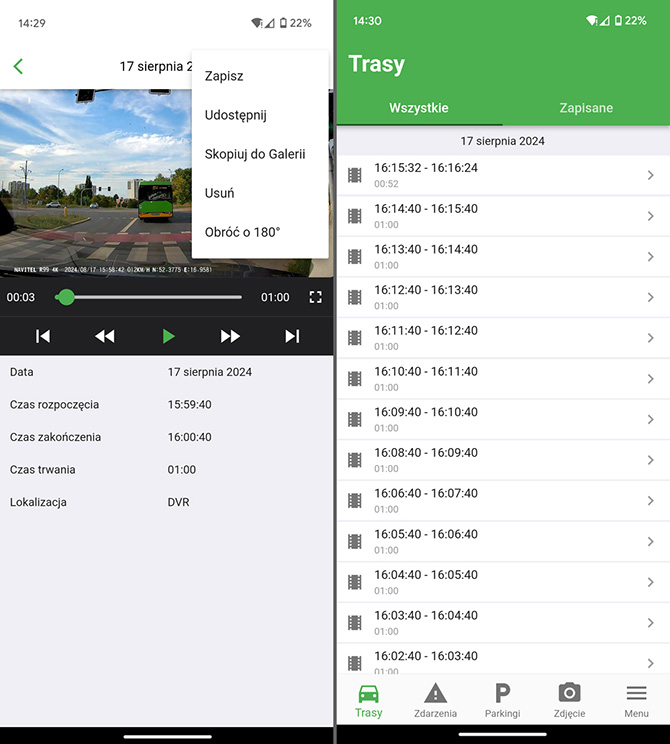This screenshot has width=670, height=744.
Task: Click film icon of 16:05:40 - 16:06:40 clip
Action: point(354,541)
